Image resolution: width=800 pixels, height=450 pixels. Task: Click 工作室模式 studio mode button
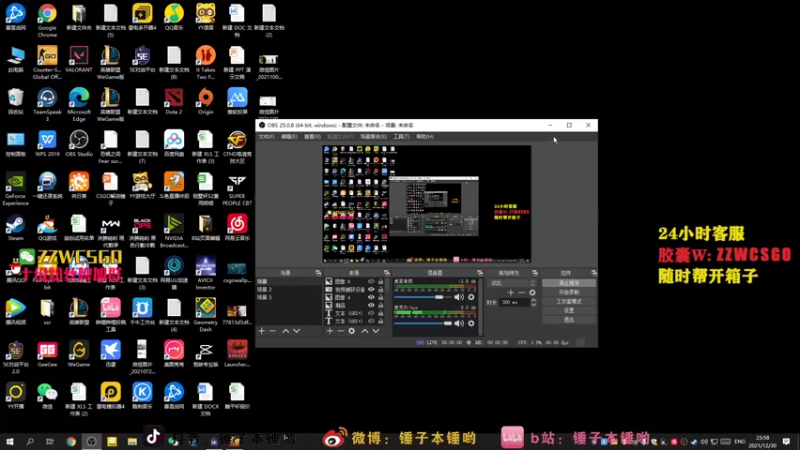point(569,302)
